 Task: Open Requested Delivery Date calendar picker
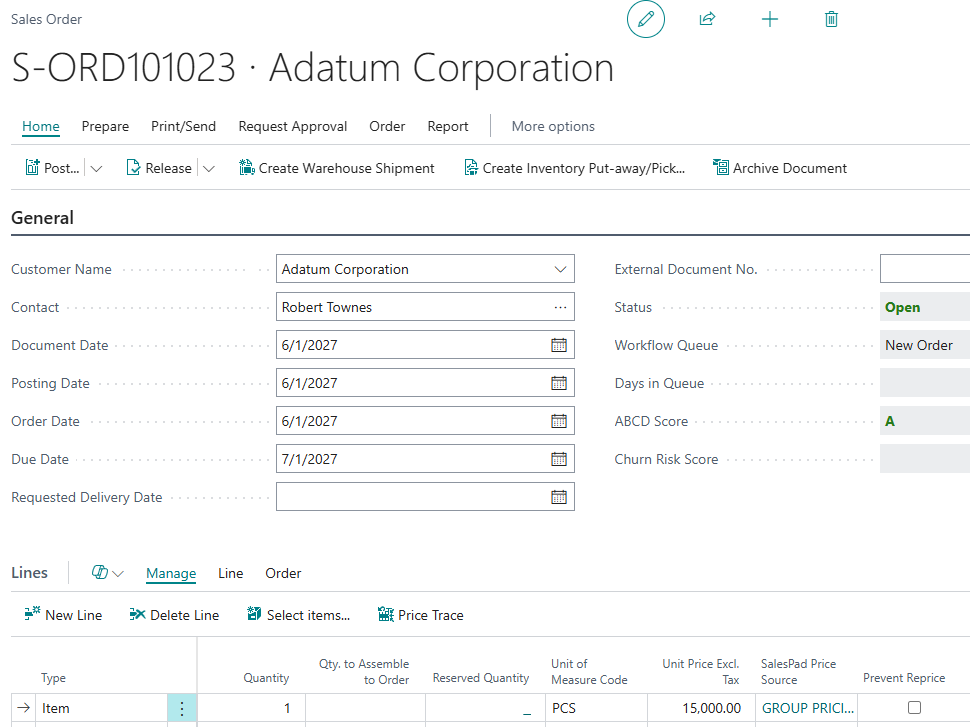coord(559,497)
